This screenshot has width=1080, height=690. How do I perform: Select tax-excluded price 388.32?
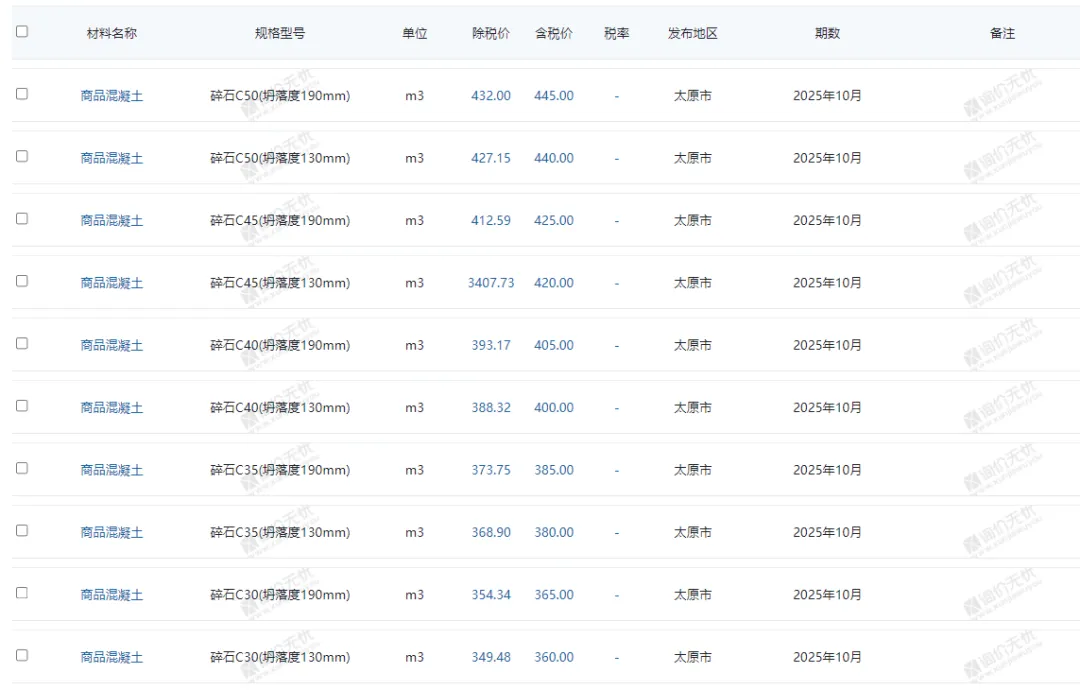[x=491, y=408]
